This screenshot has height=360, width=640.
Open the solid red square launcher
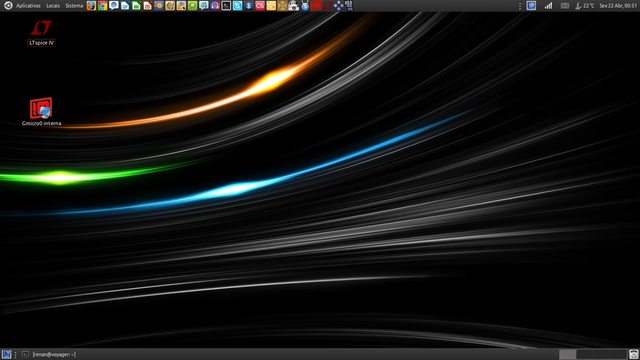point(316,6)
